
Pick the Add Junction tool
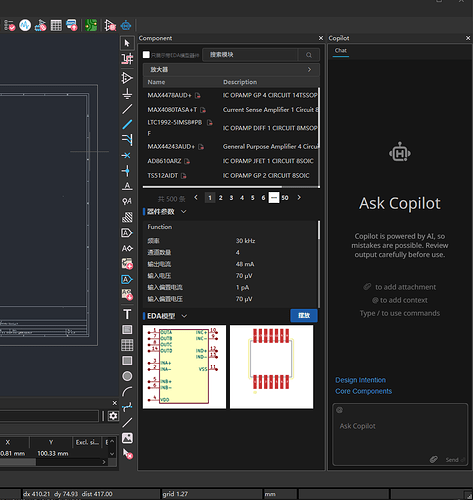tap(126, 171)
